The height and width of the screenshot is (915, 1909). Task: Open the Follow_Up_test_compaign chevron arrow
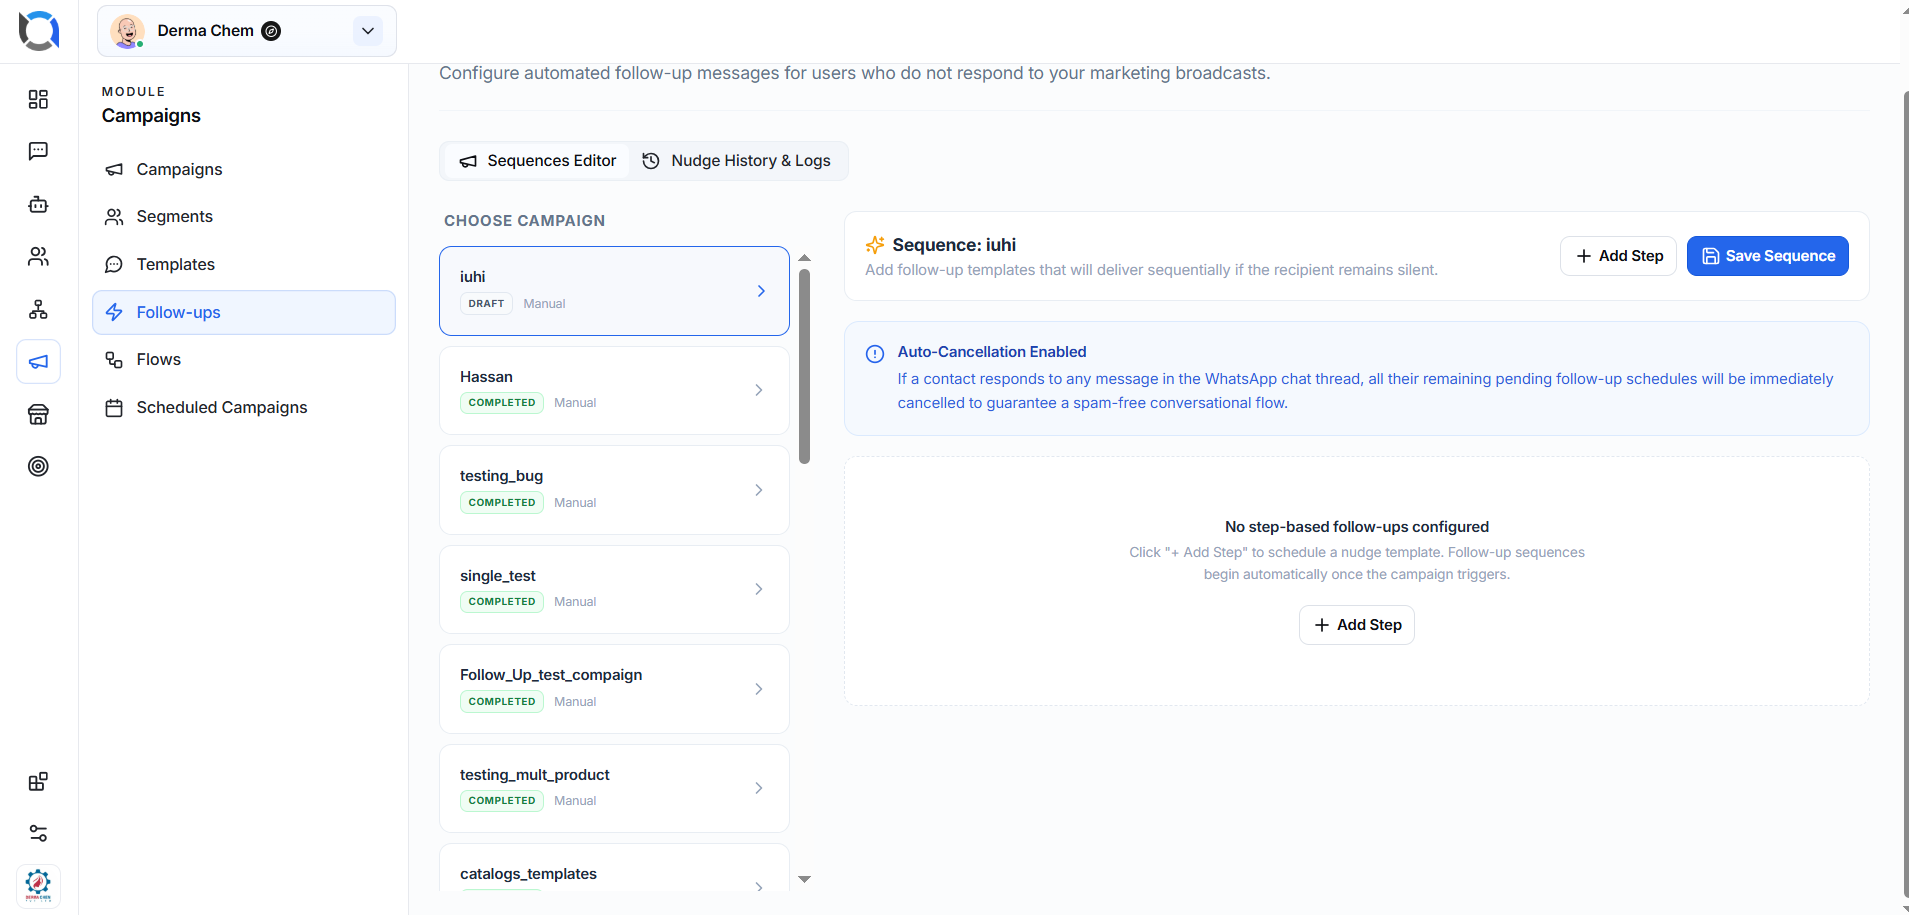[x=759, y=689]
